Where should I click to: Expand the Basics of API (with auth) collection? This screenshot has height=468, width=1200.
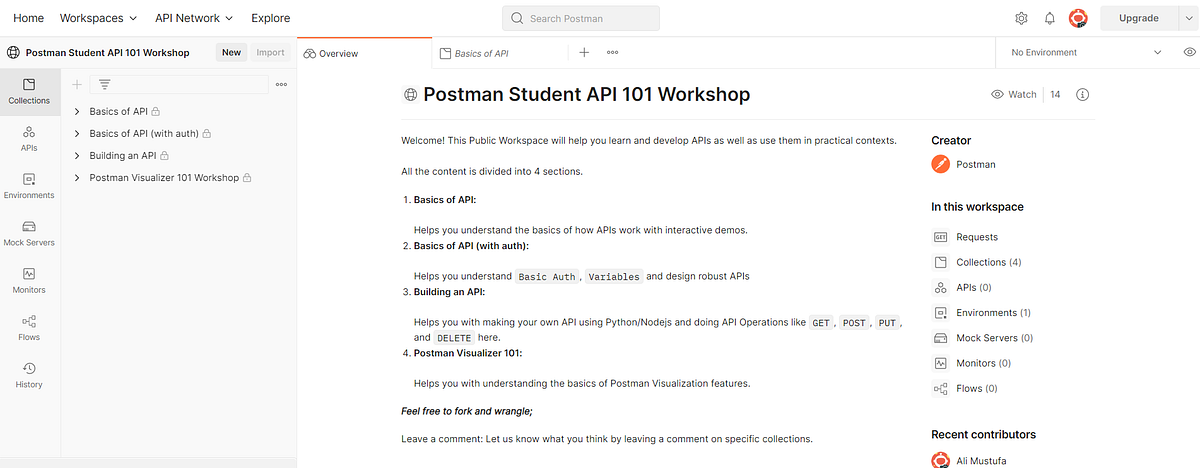click(77, 133)
